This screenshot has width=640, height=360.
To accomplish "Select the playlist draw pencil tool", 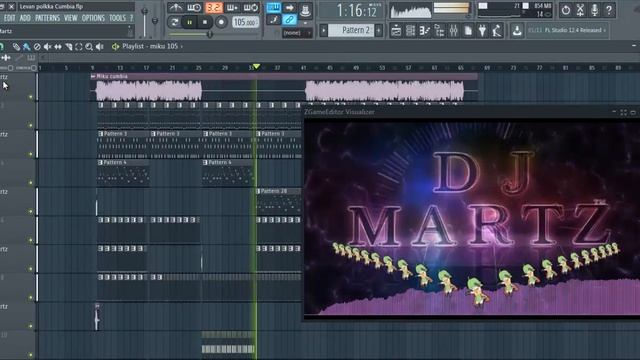I will coord(16,47).
